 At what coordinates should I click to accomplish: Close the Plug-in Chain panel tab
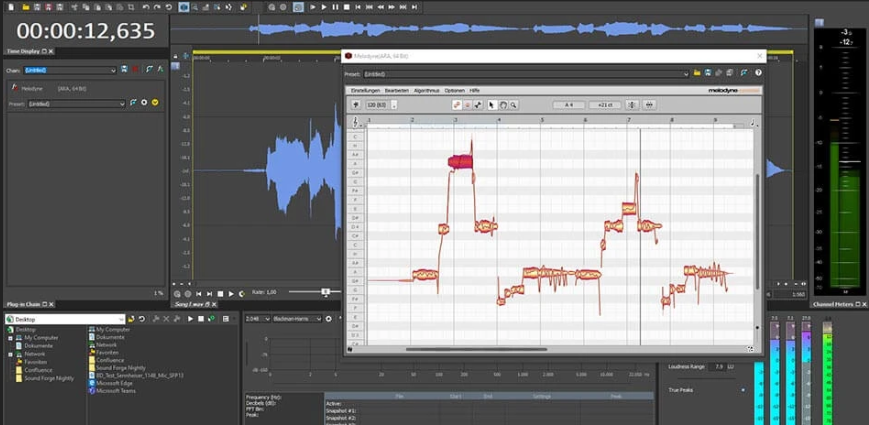51,304
